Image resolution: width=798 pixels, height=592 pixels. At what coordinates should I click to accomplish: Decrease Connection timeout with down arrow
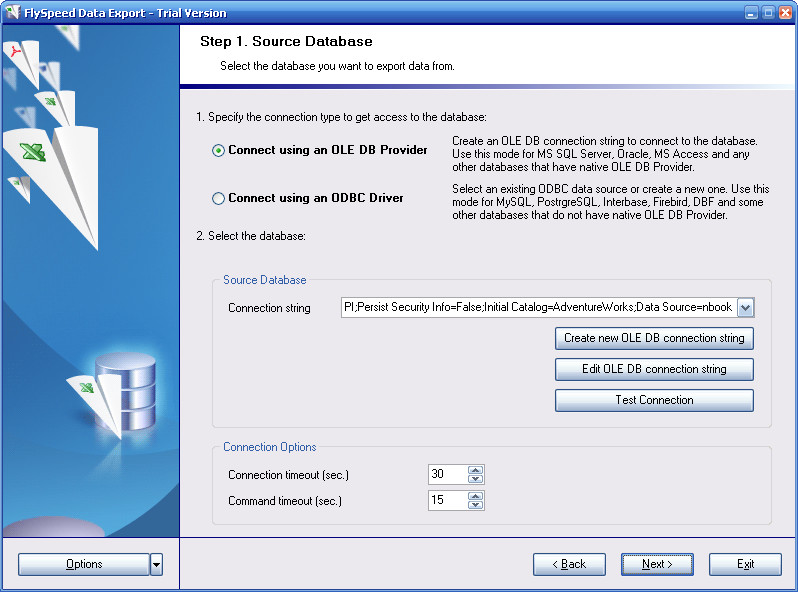(x=475, y=479)
